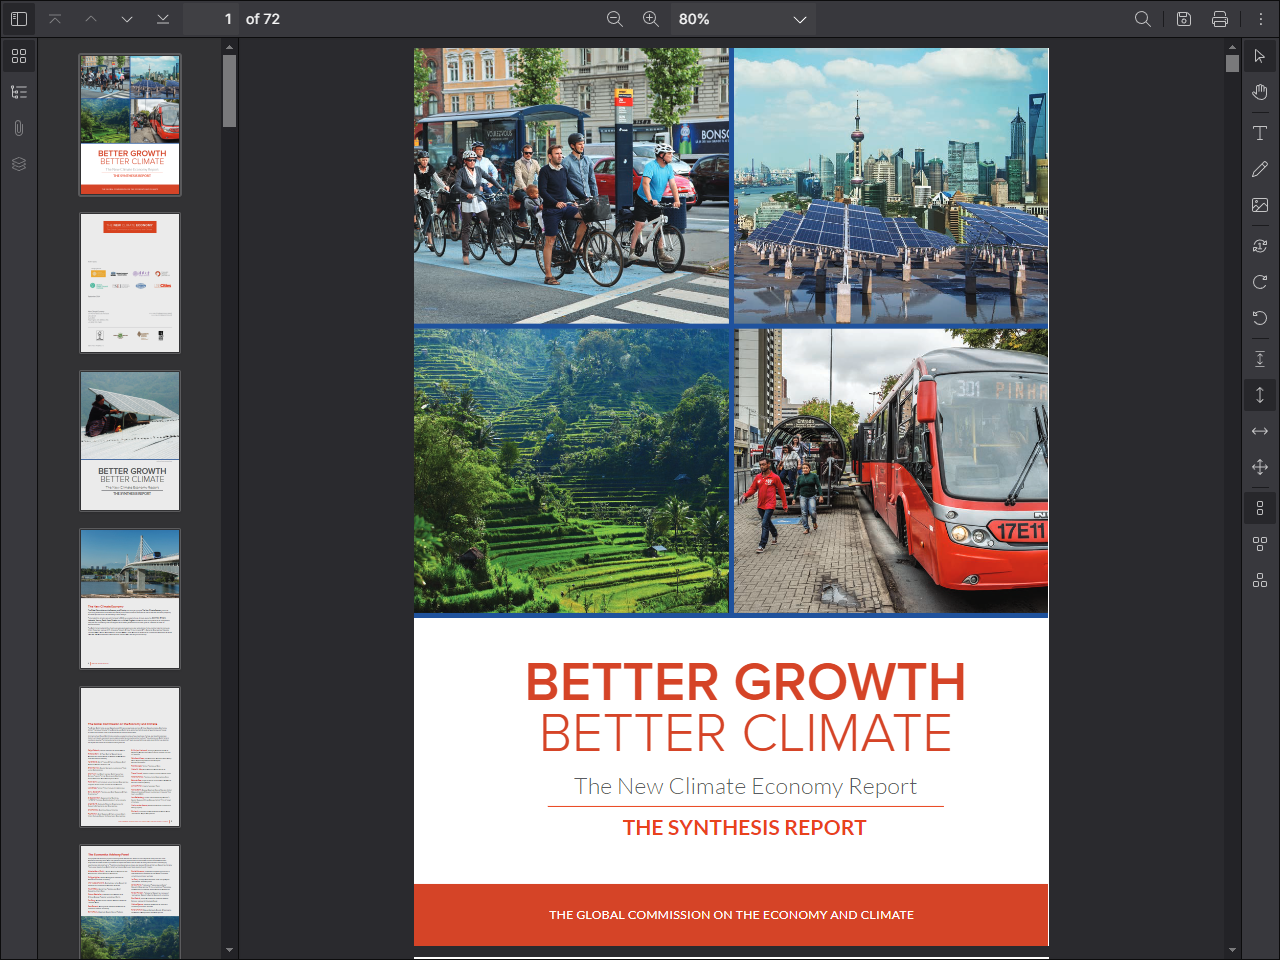Screen dimensions: 1280x960
Task: Click 'The New Climate Economy Report' subtitle
Action: [x=745, y=787]
